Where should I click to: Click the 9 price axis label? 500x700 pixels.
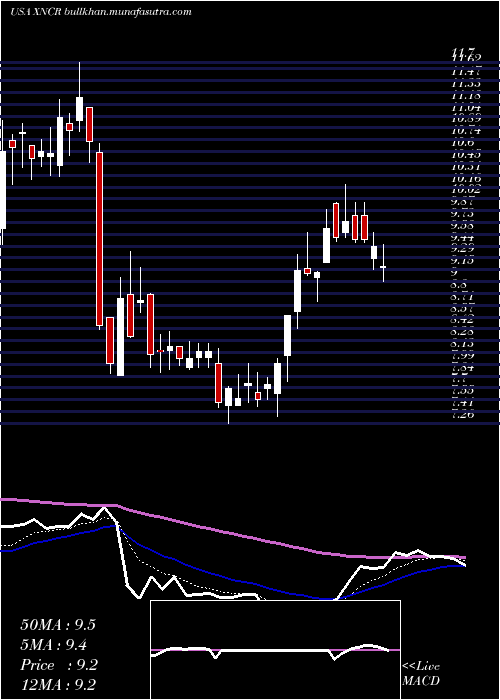(454, 273)
